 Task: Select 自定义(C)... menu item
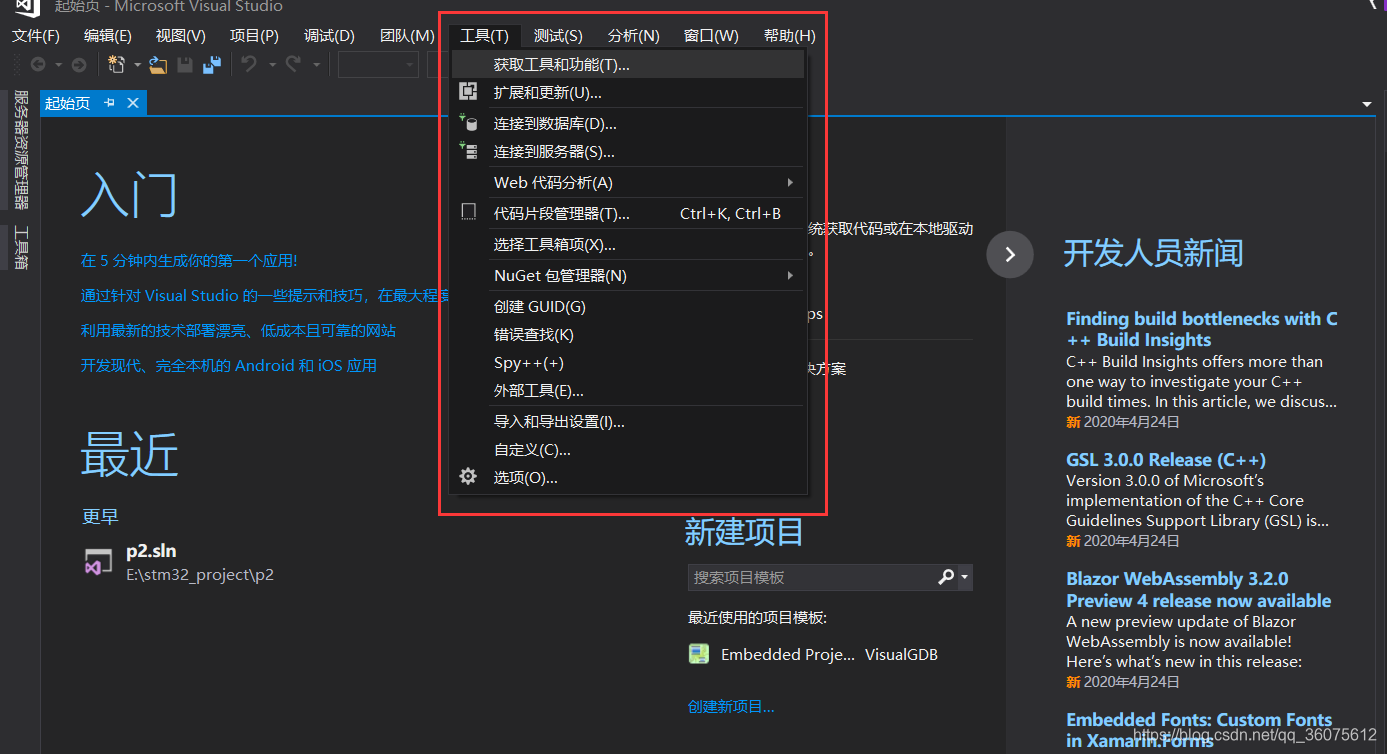click(x=628, y=449)
